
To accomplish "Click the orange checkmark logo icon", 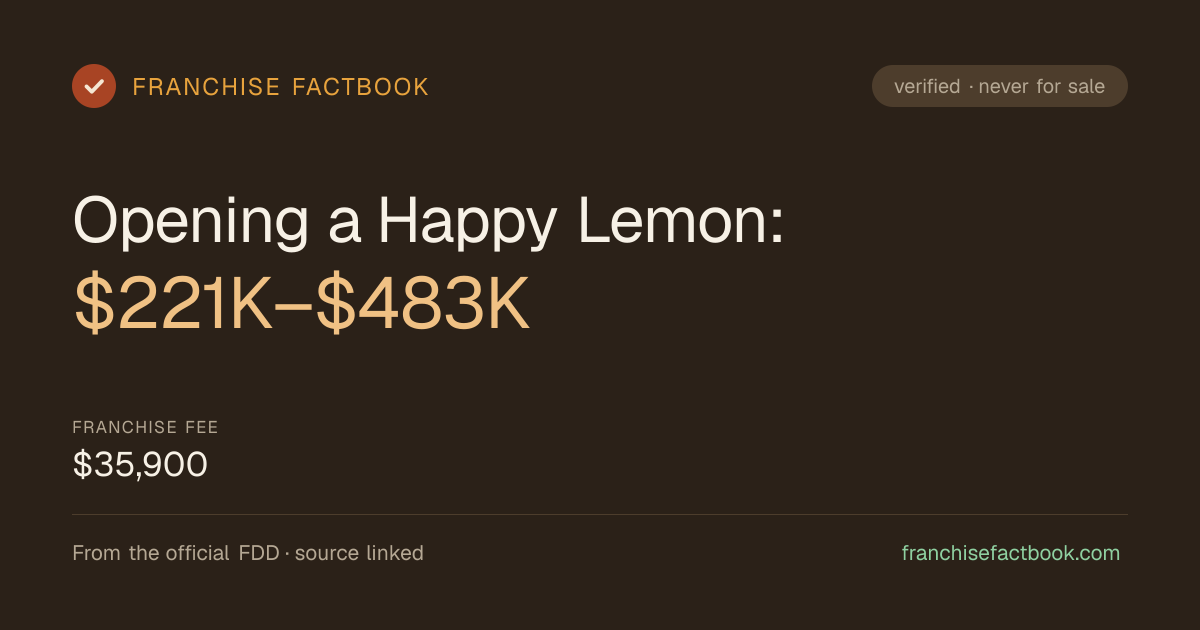I will [x=94, y=86].
